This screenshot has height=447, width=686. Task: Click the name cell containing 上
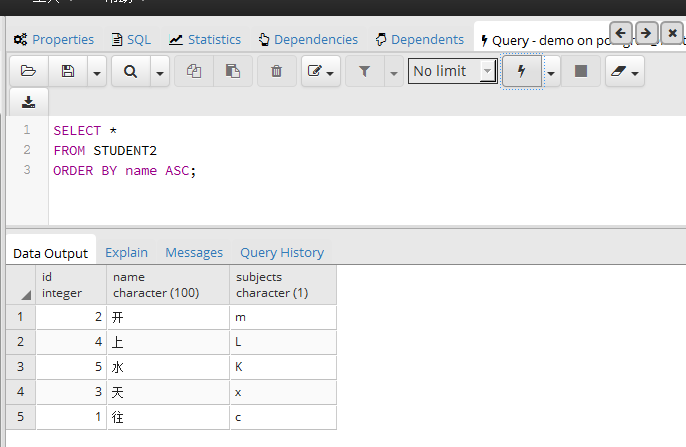point(168,342)
